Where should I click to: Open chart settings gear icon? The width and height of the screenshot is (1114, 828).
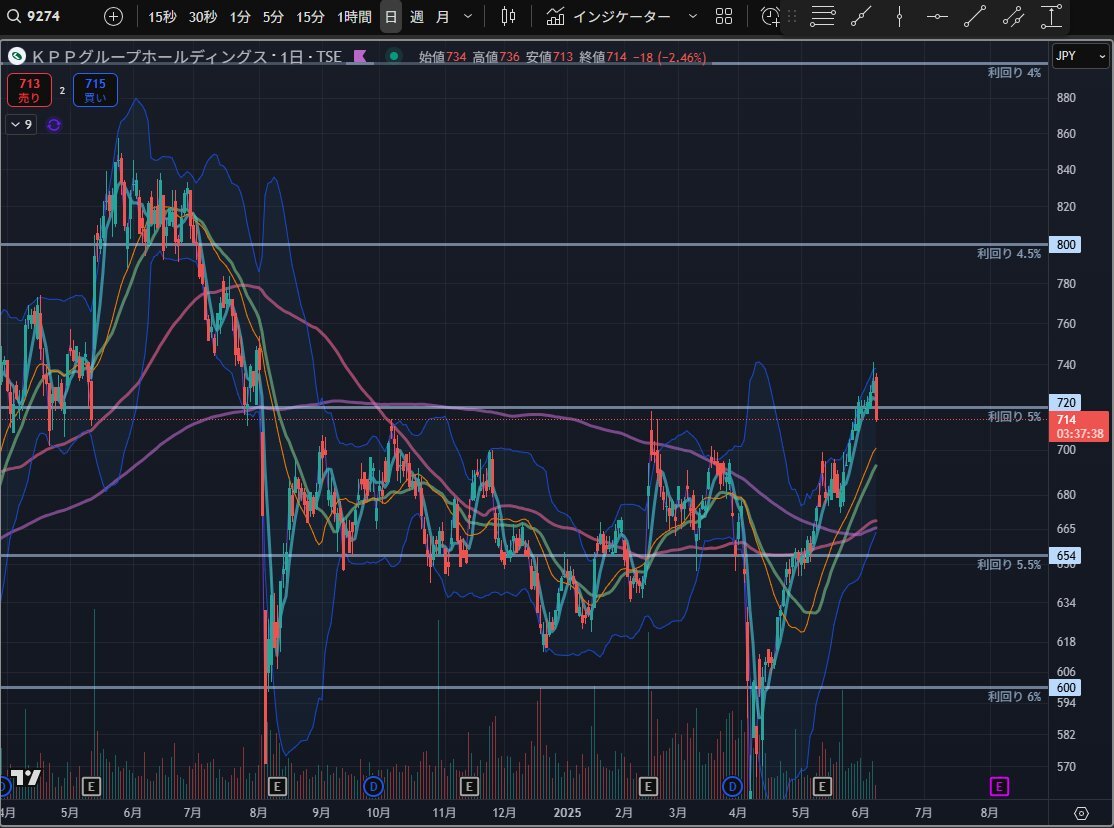(x=1081, y=812)
